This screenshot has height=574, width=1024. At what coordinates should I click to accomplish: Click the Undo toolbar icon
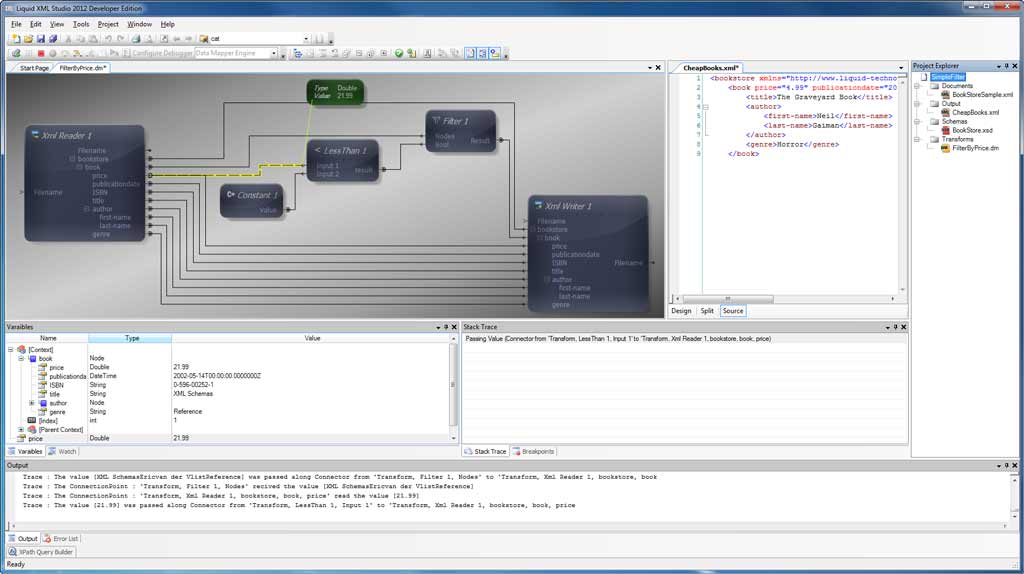coord(108,39)
